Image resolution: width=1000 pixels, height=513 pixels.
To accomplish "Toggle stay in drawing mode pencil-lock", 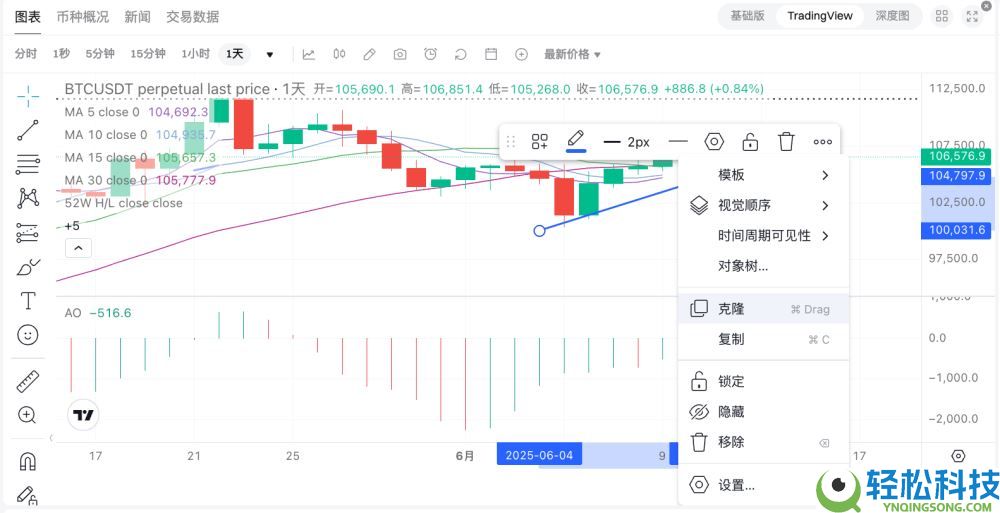I will [x=27, y=495].
